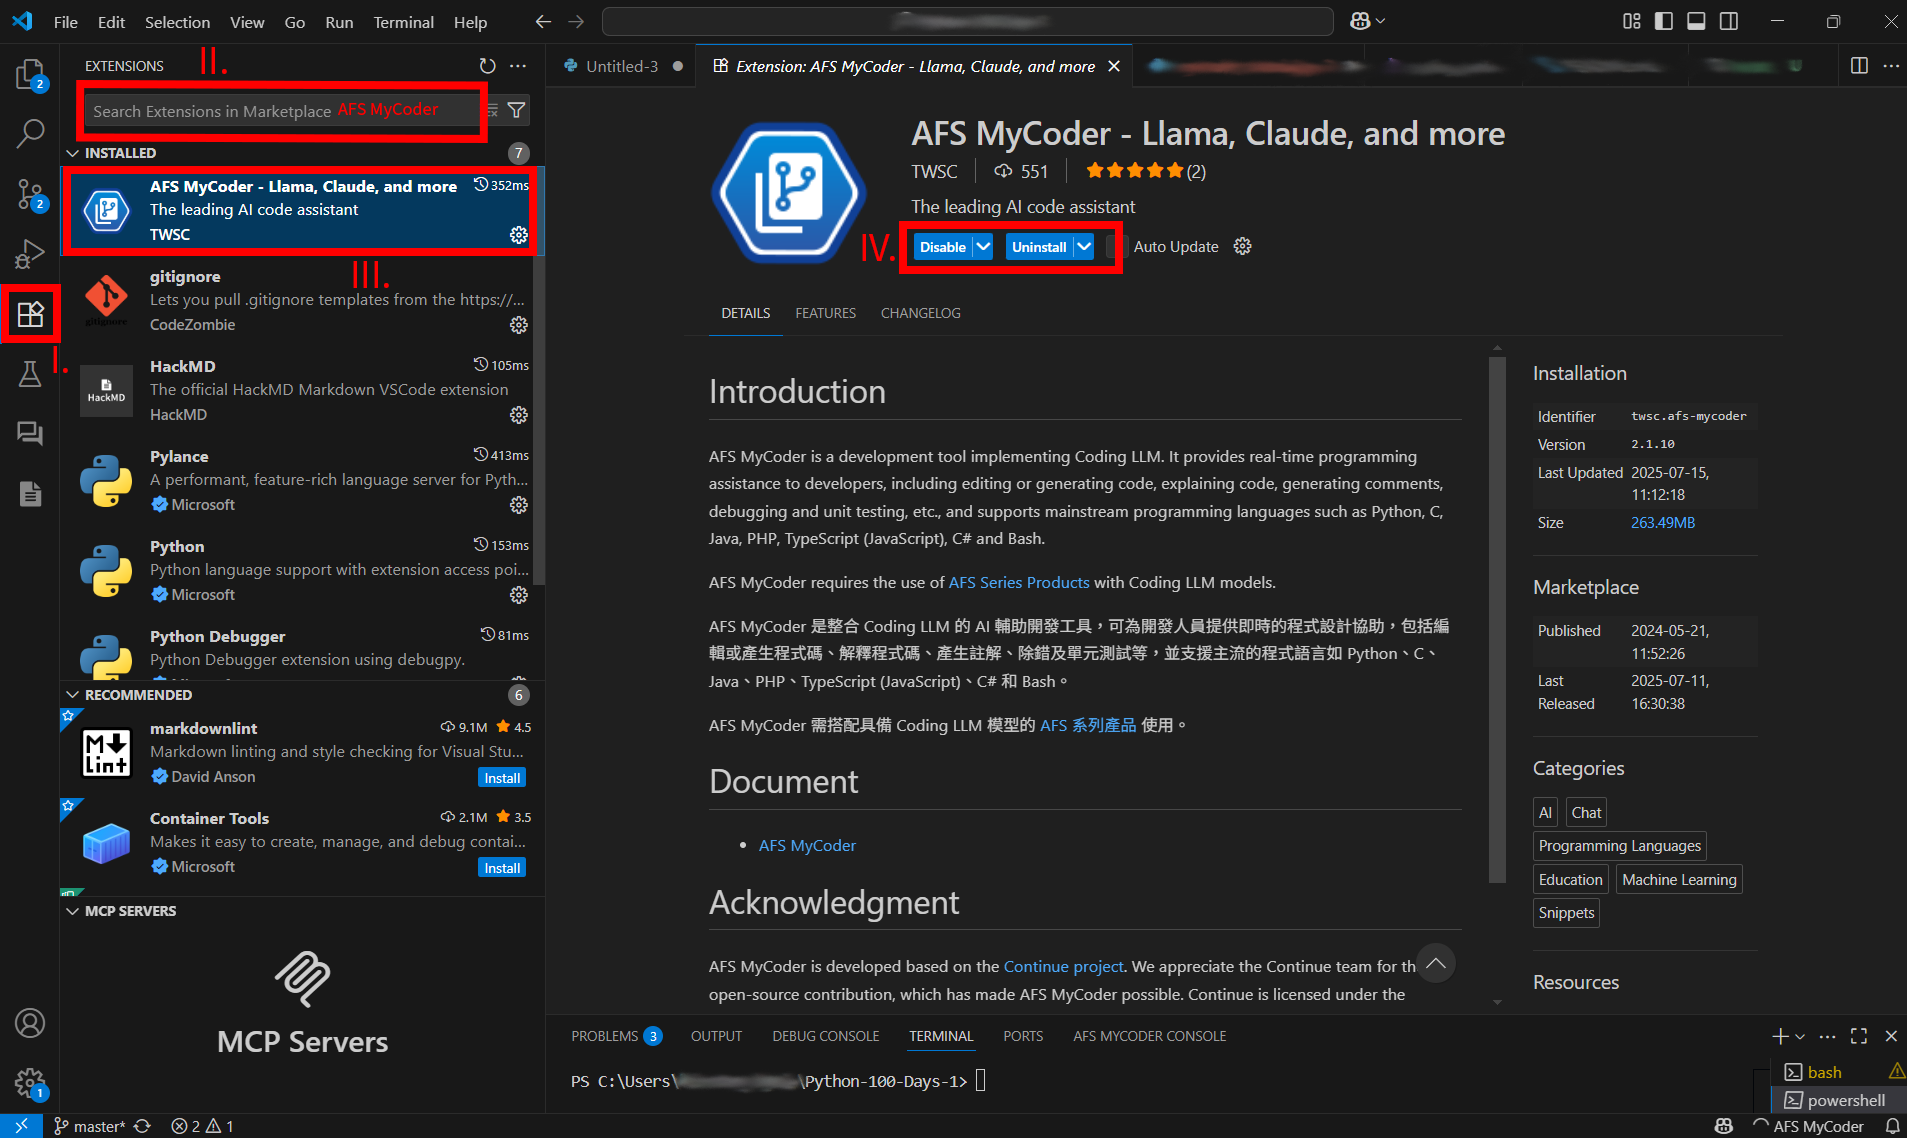Viewport: 1907px width, 1138px height.
Task: Open the Continue project link
Action: tap(1063, 966)
